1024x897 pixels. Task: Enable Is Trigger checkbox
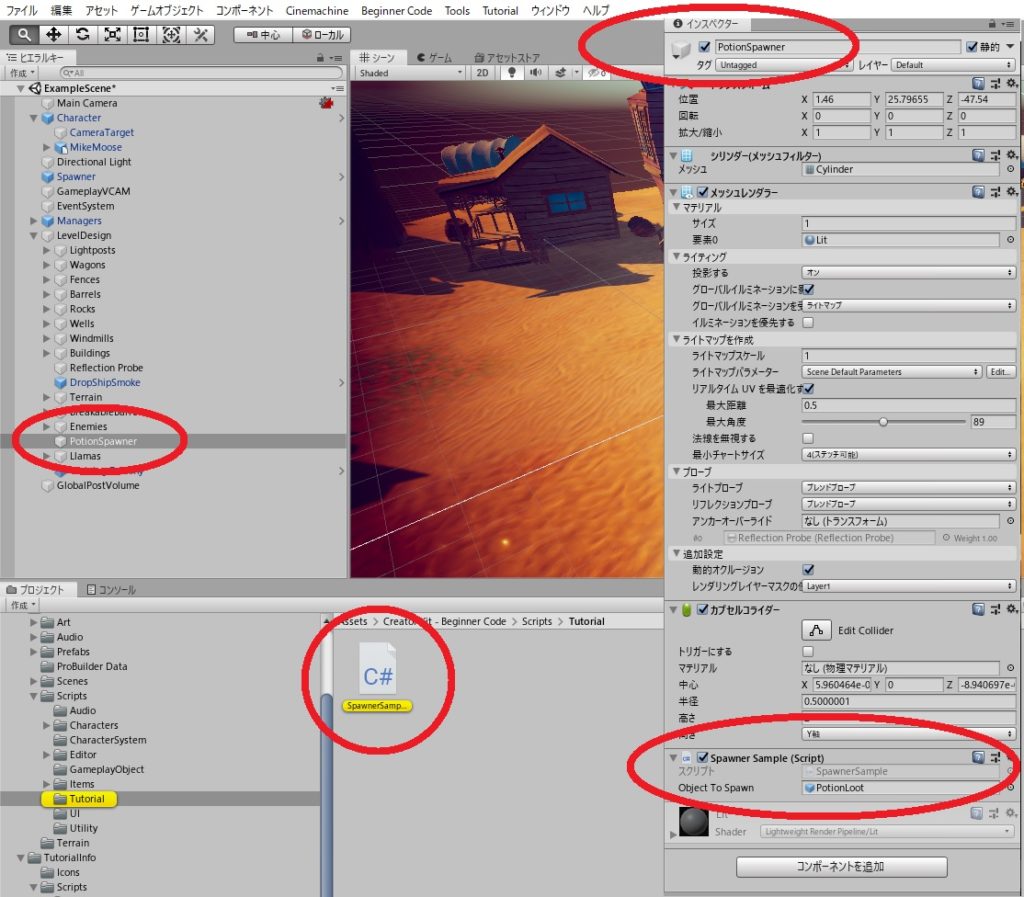(x=808, y=652)
